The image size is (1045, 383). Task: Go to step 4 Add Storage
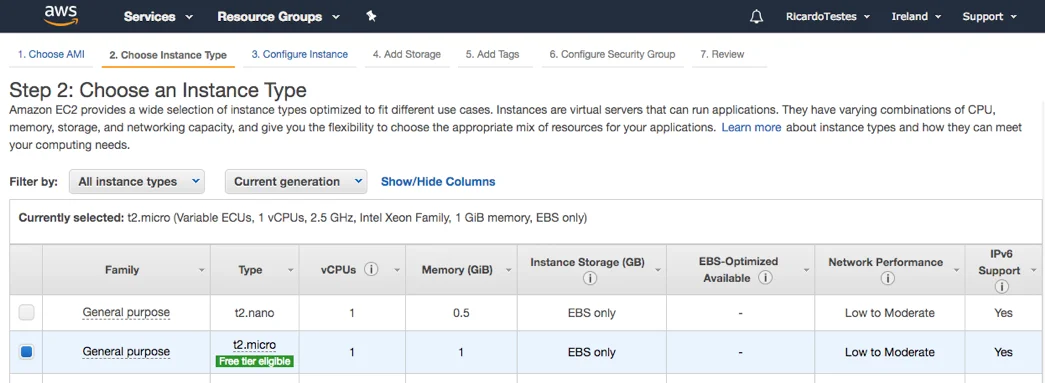tap(407, 55)
